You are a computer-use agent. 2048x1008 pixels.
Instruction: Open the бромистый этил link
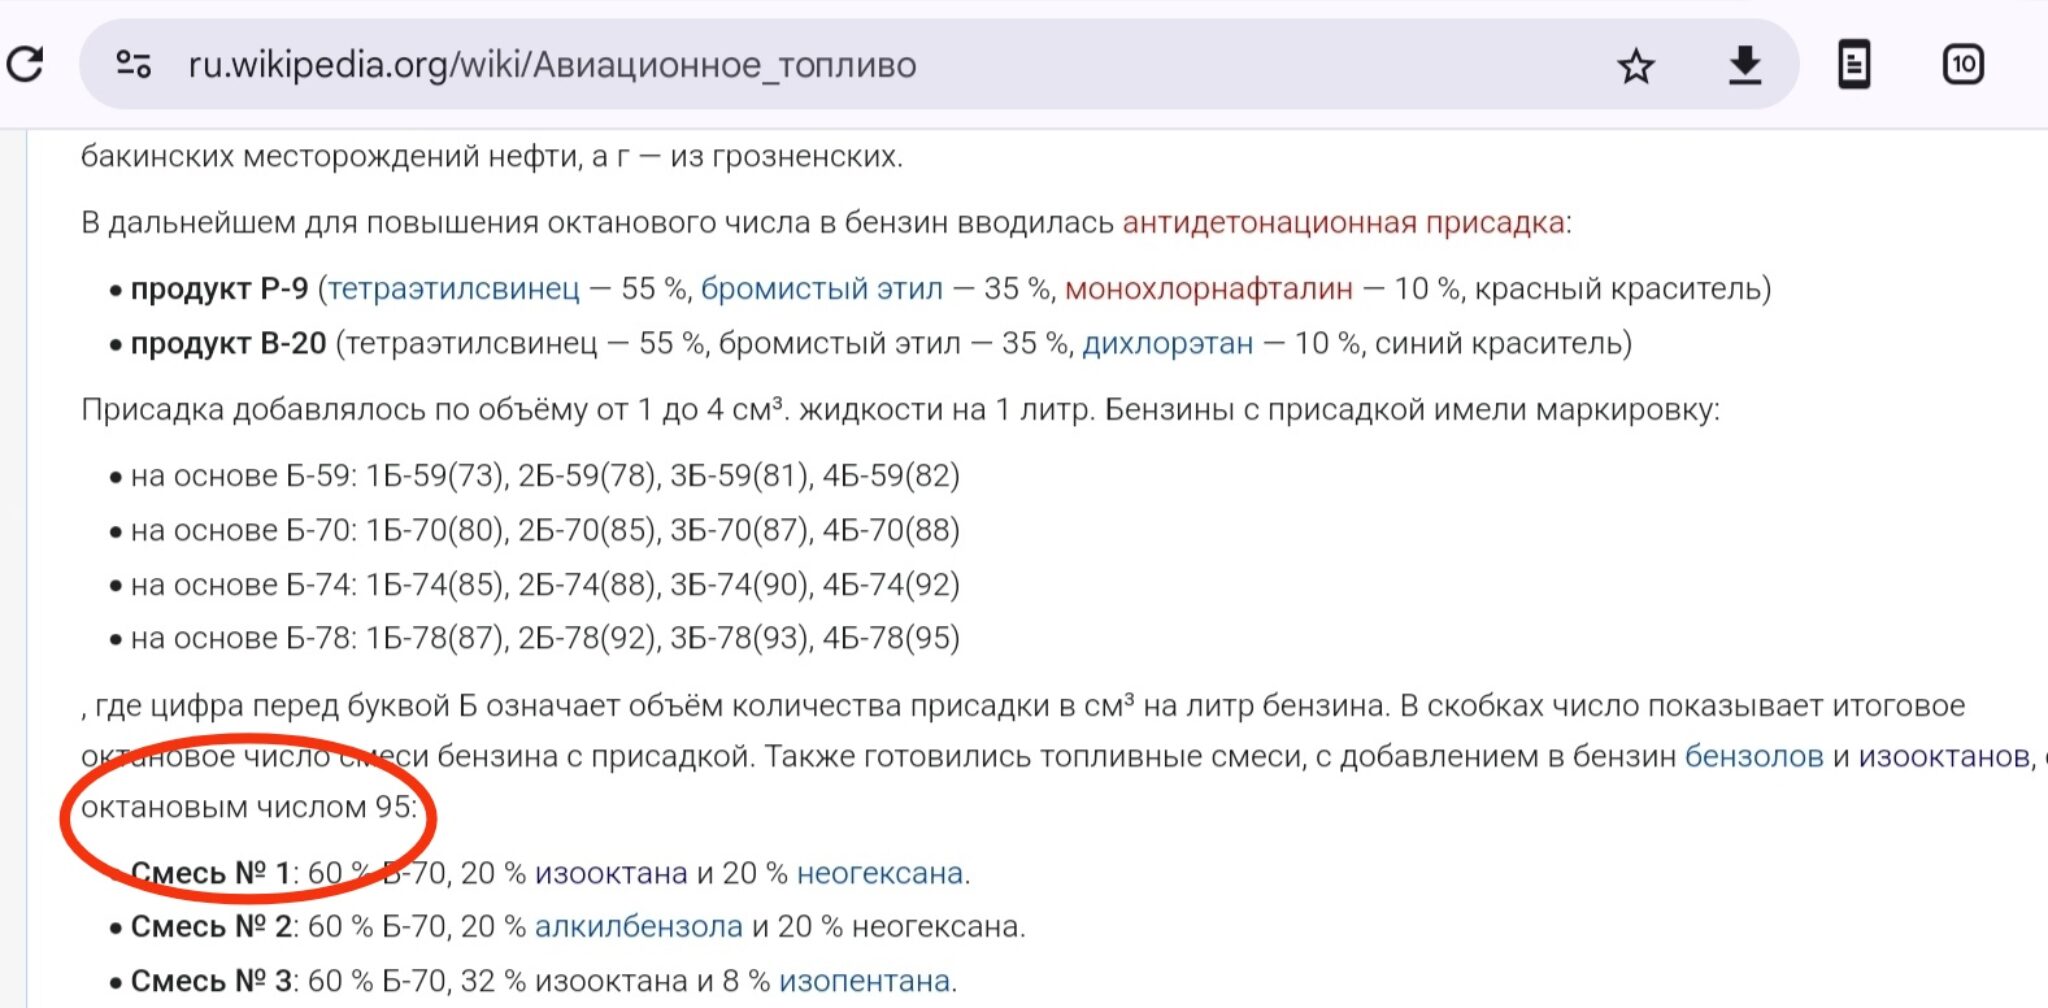(x=821, y=289)
